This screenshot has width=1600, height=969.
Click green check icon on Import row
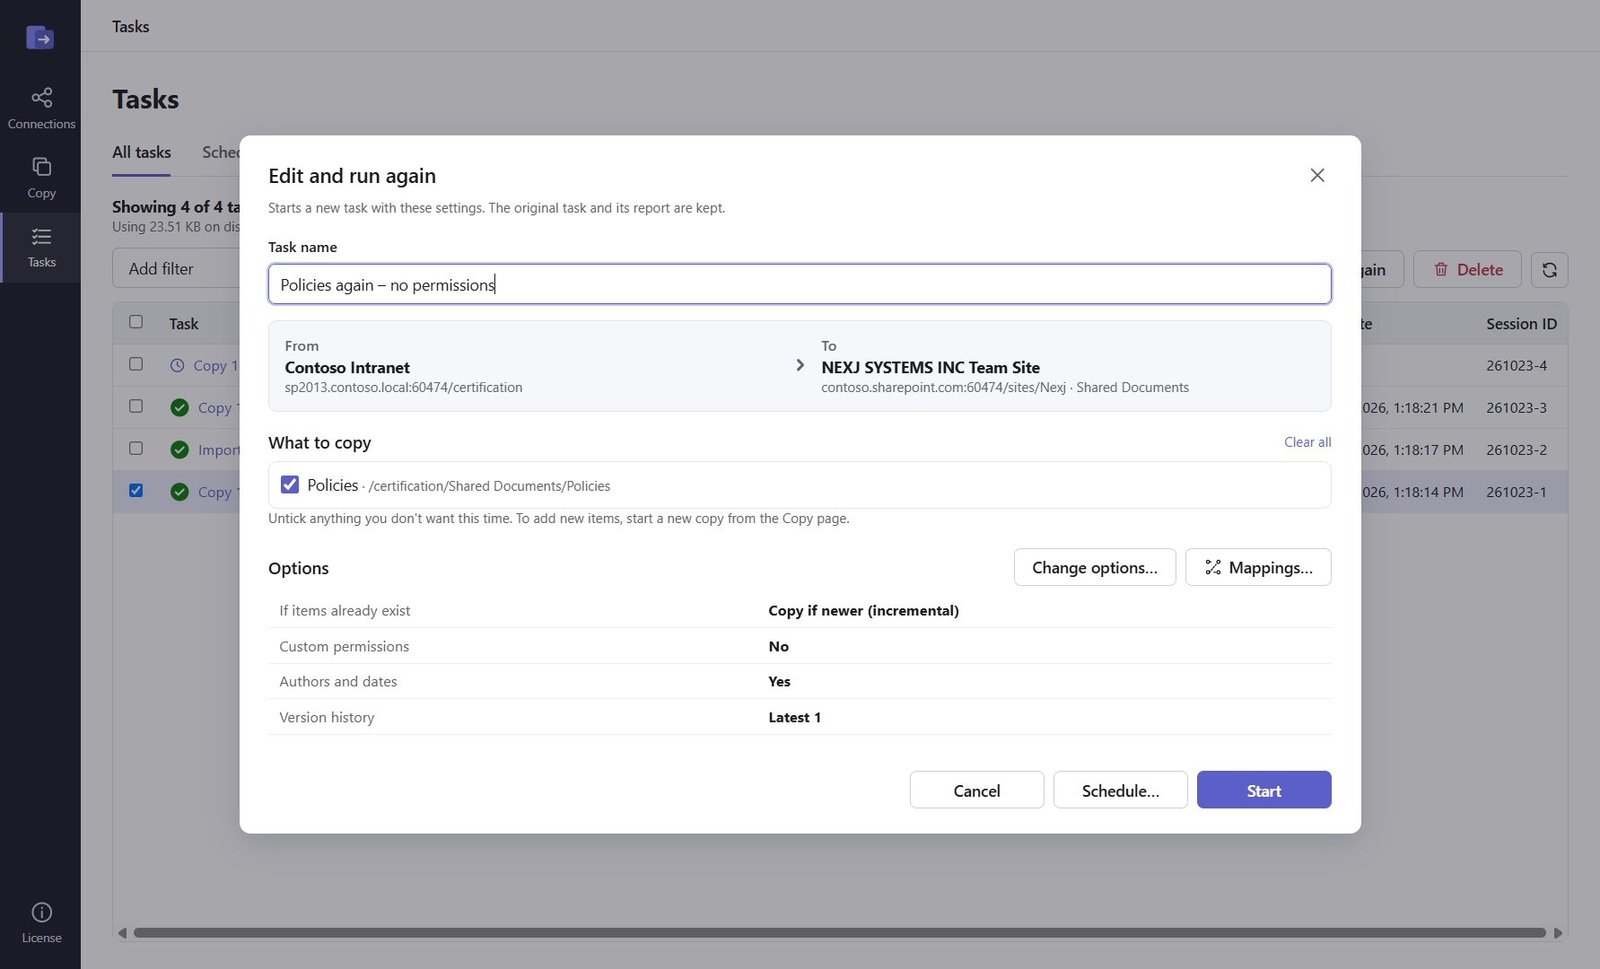[x=180, y=450]
